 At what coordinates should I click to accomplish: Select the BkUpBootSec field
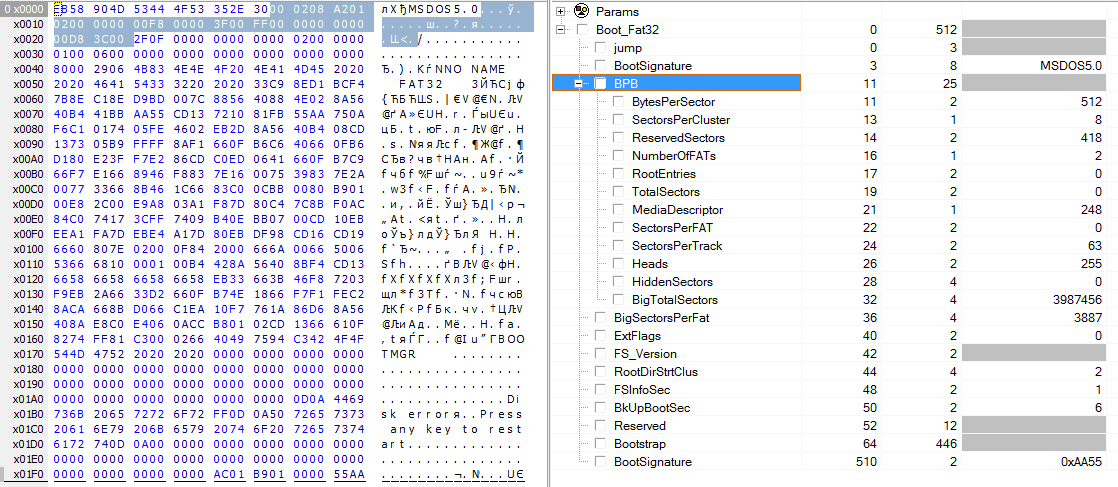click(x=652, y=407)
